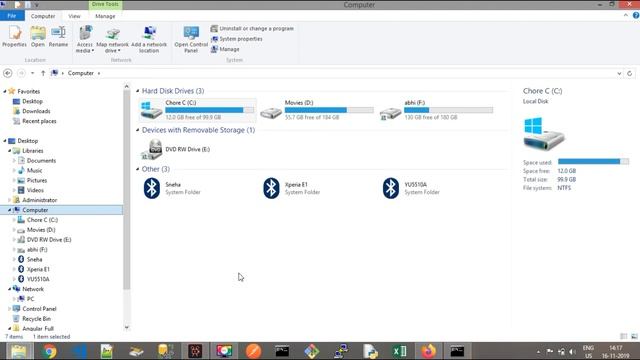640x360 pixels.
Task: Open Firefox from the taskbar
Action: 428,351
